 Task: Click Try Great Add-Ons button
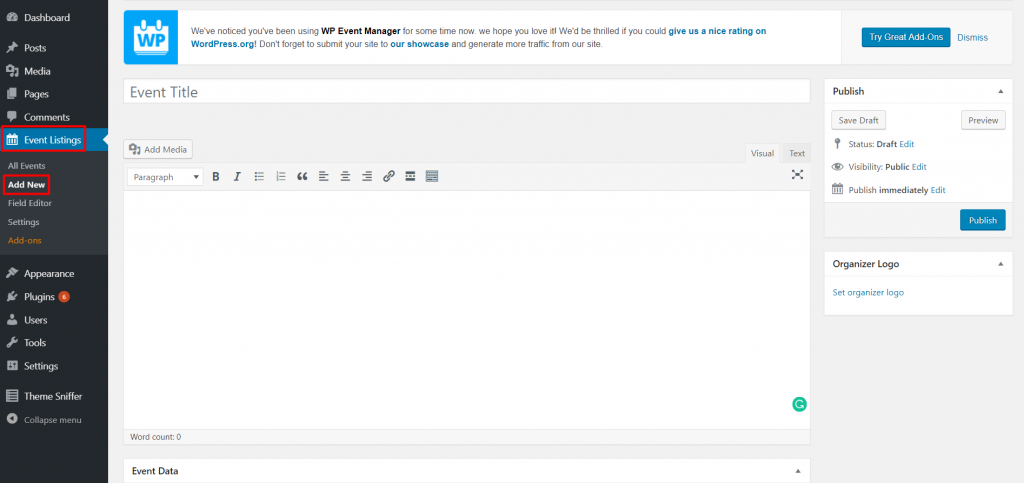[906, 37]
